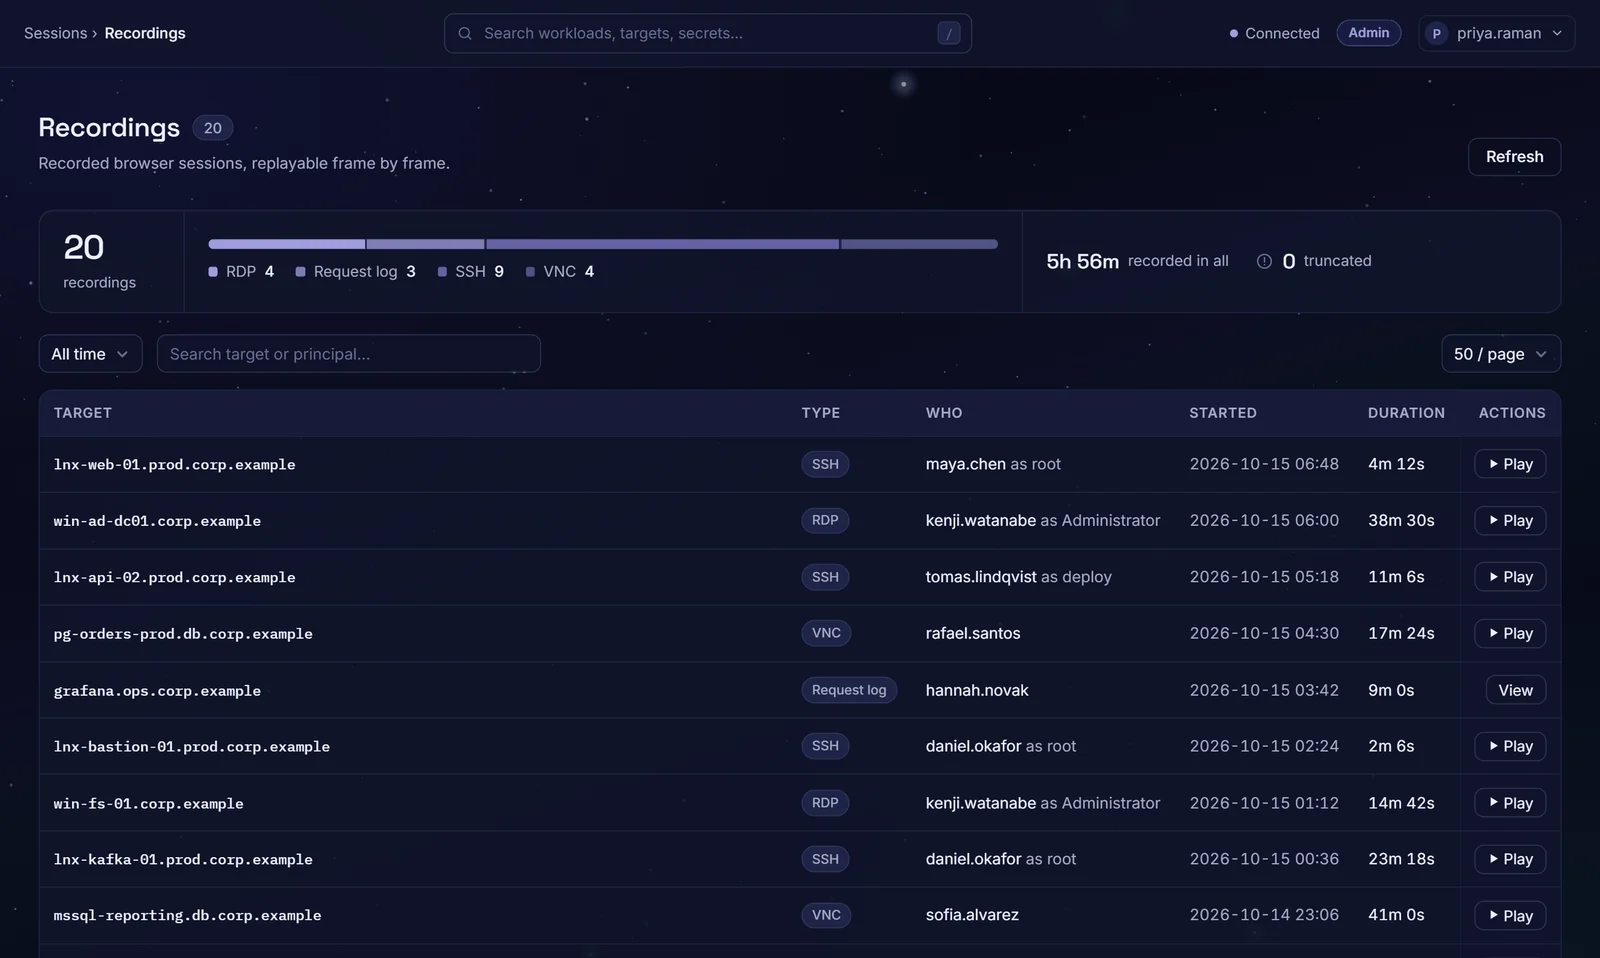Click the Refresh button
Viewport: 1600px width, 958px height.
click(1514, 157)
